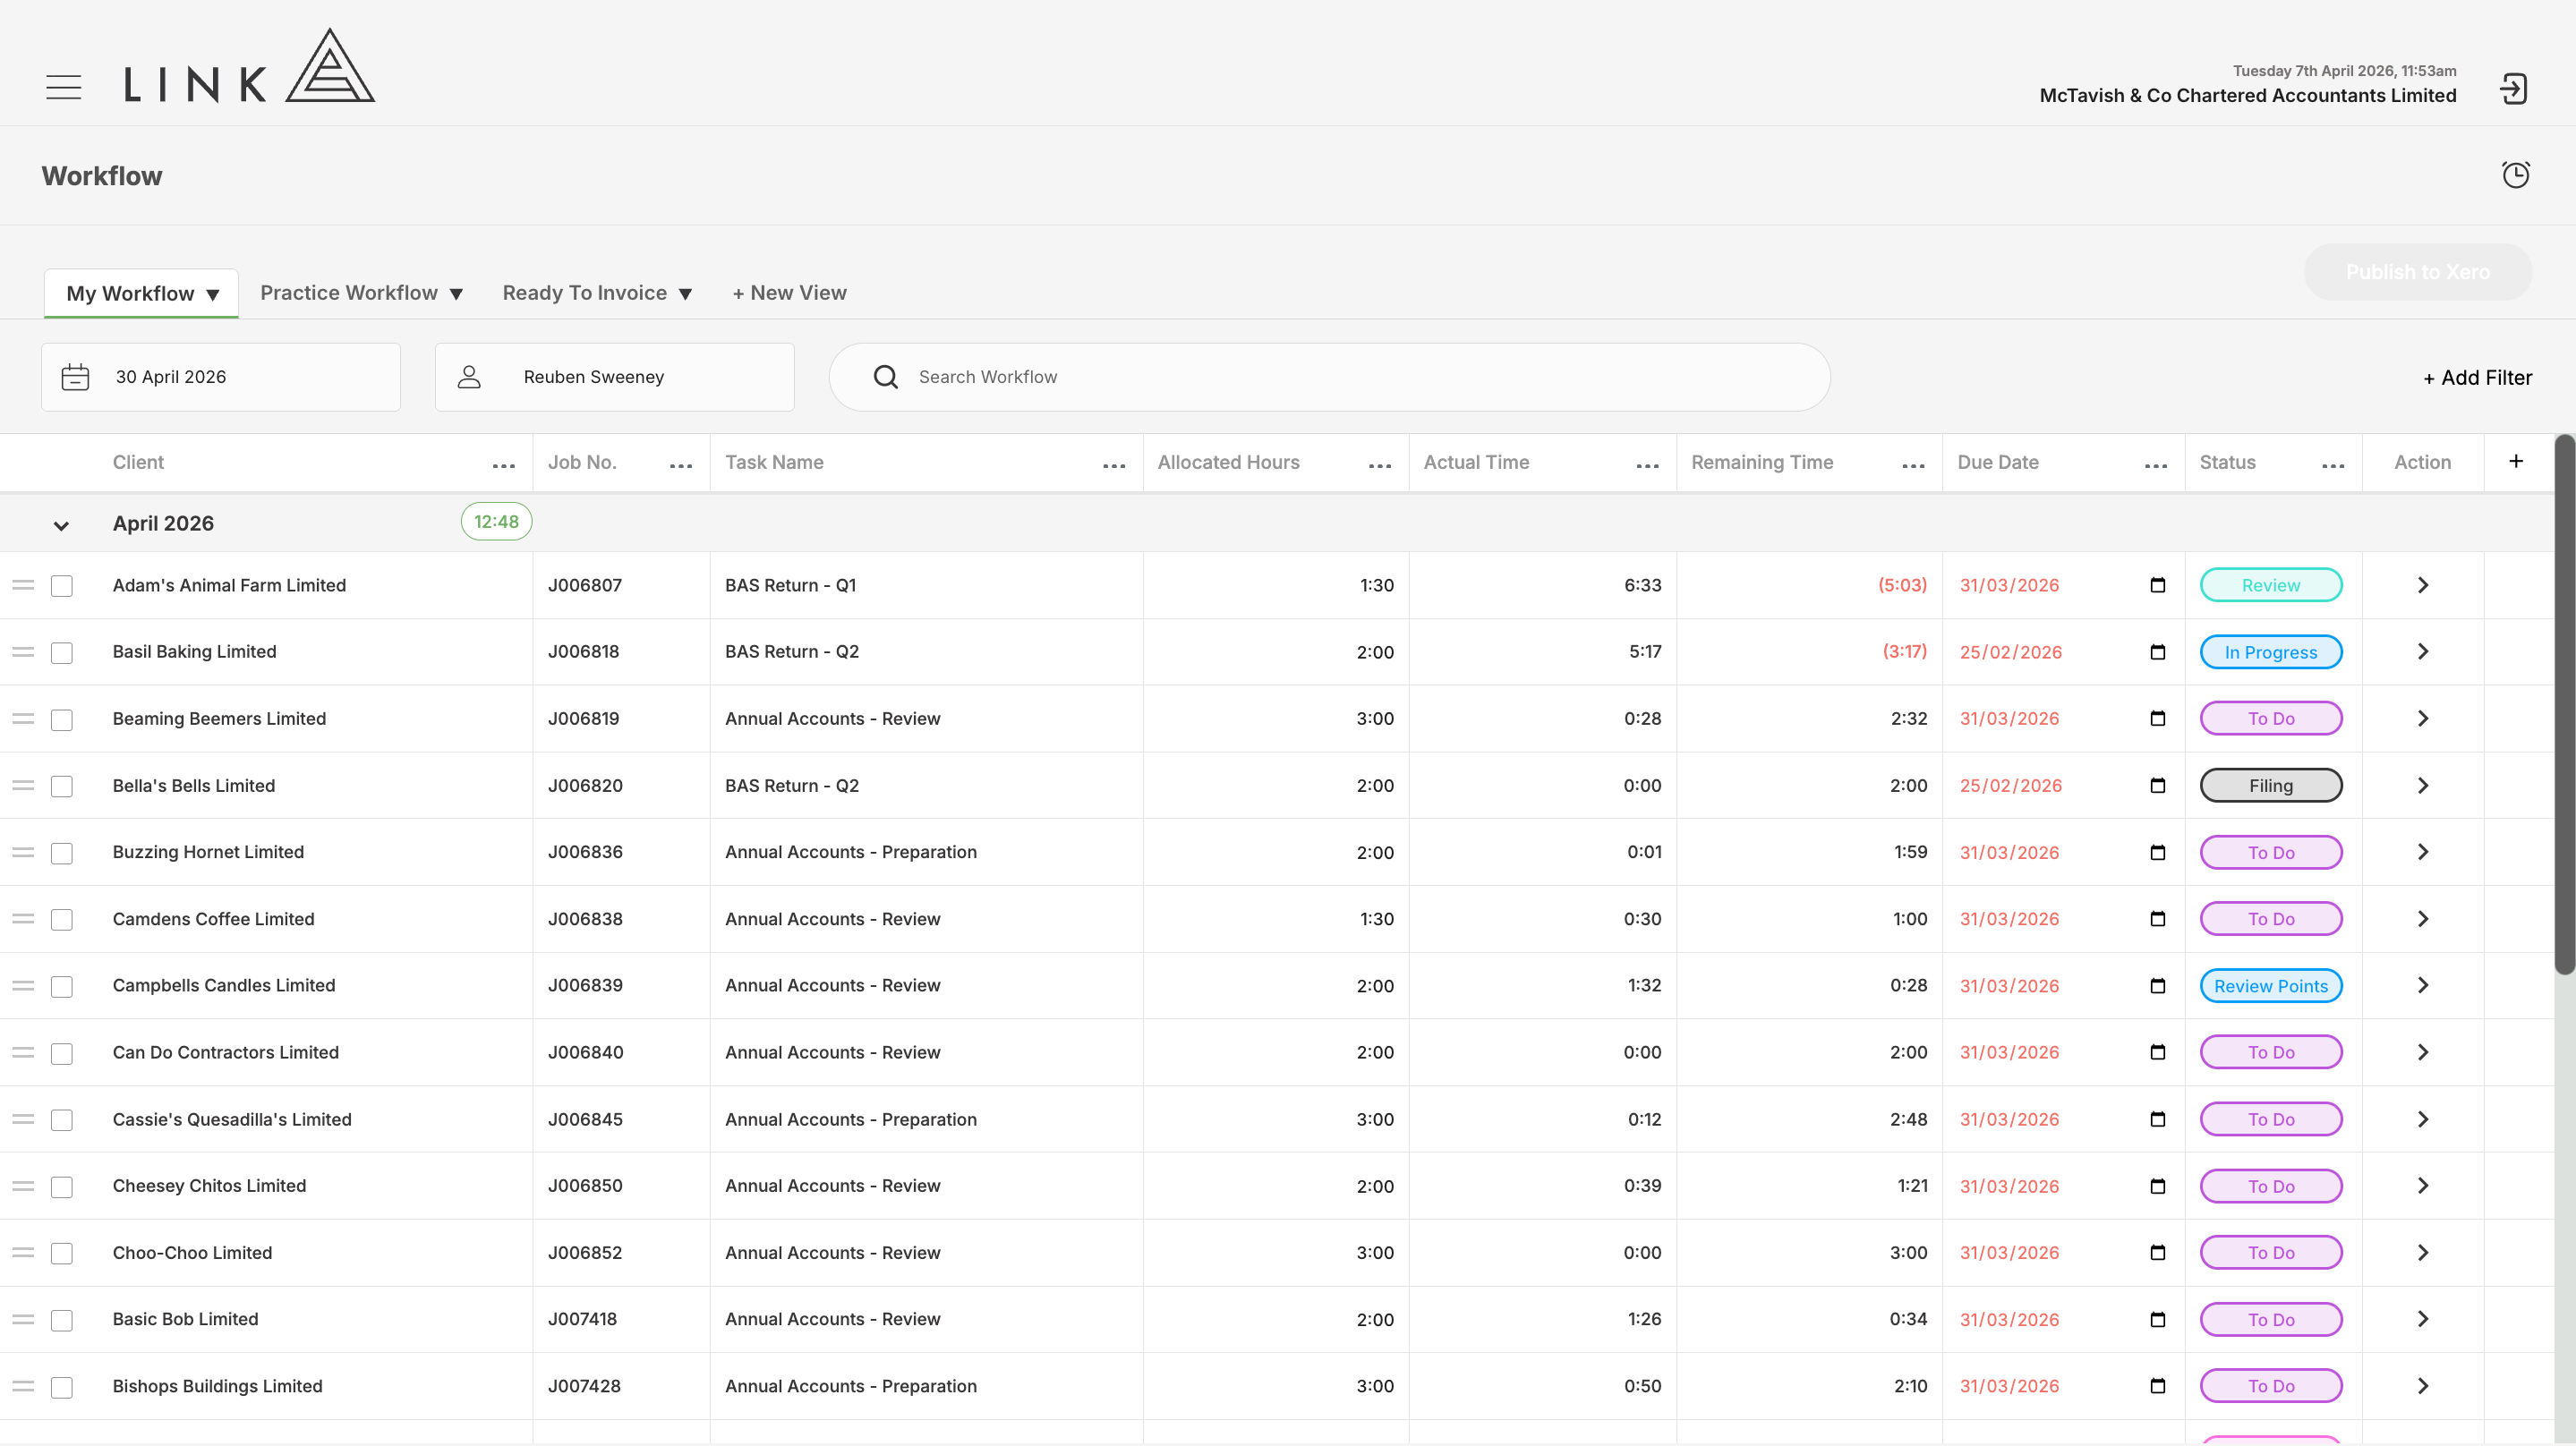Click the search magnifier icon
Viewport: 2576px width, 1446px height.
point(885,377)
